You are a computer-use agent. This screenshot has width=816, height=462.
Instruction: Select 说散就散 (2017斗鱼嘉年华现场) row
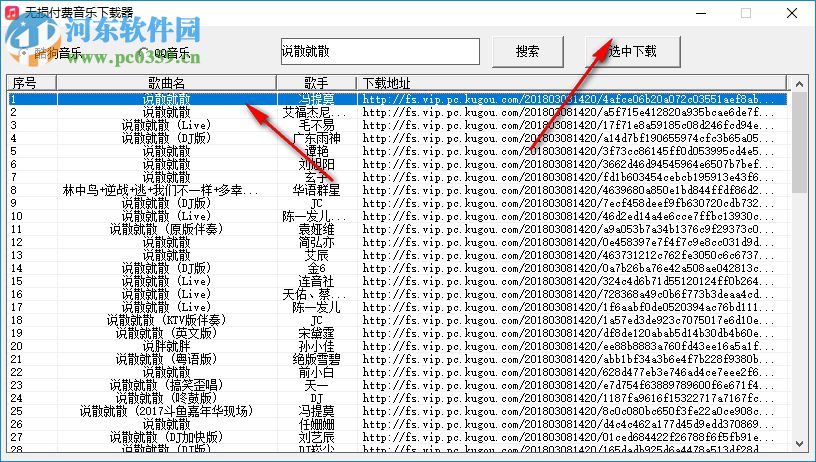coord(397,411)
